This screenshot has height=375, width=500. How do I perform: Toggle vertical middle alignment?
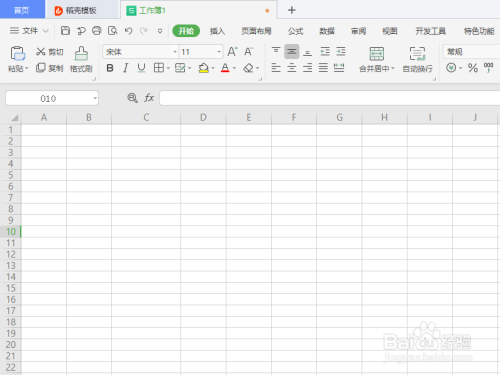pos(292,51)
